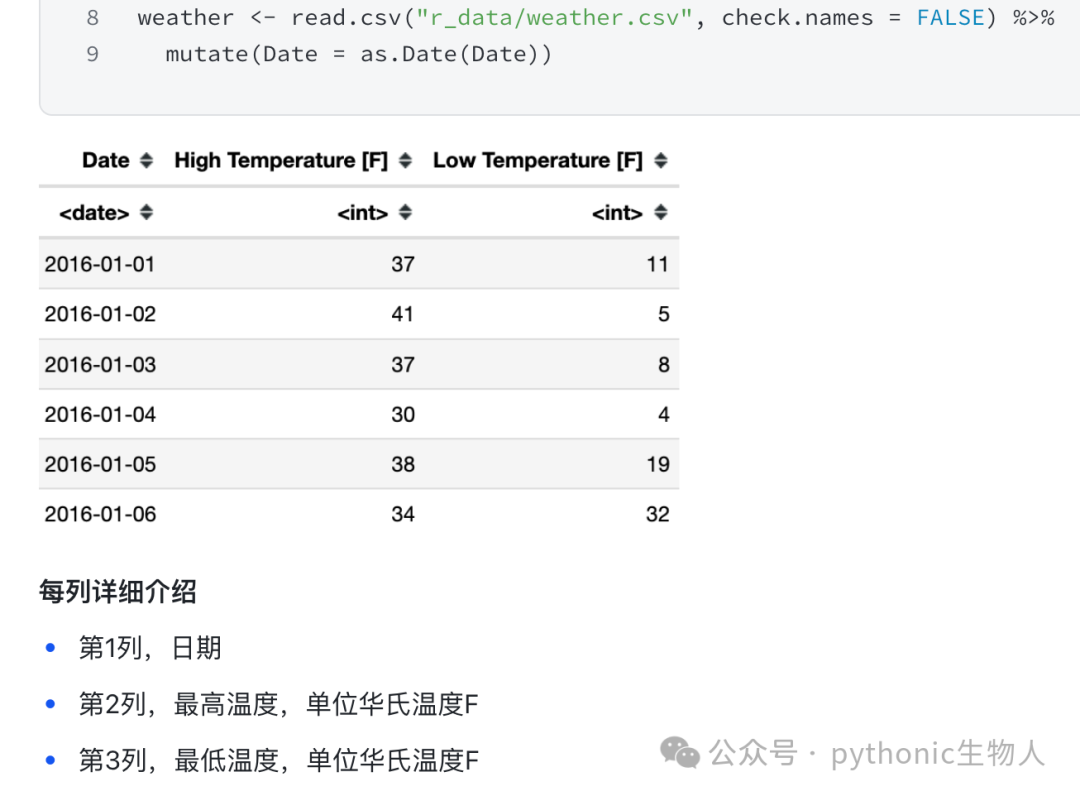Screen dimensions: 1080x796
Task: Click line number 8 in code block
Action: tap(93, 18)
